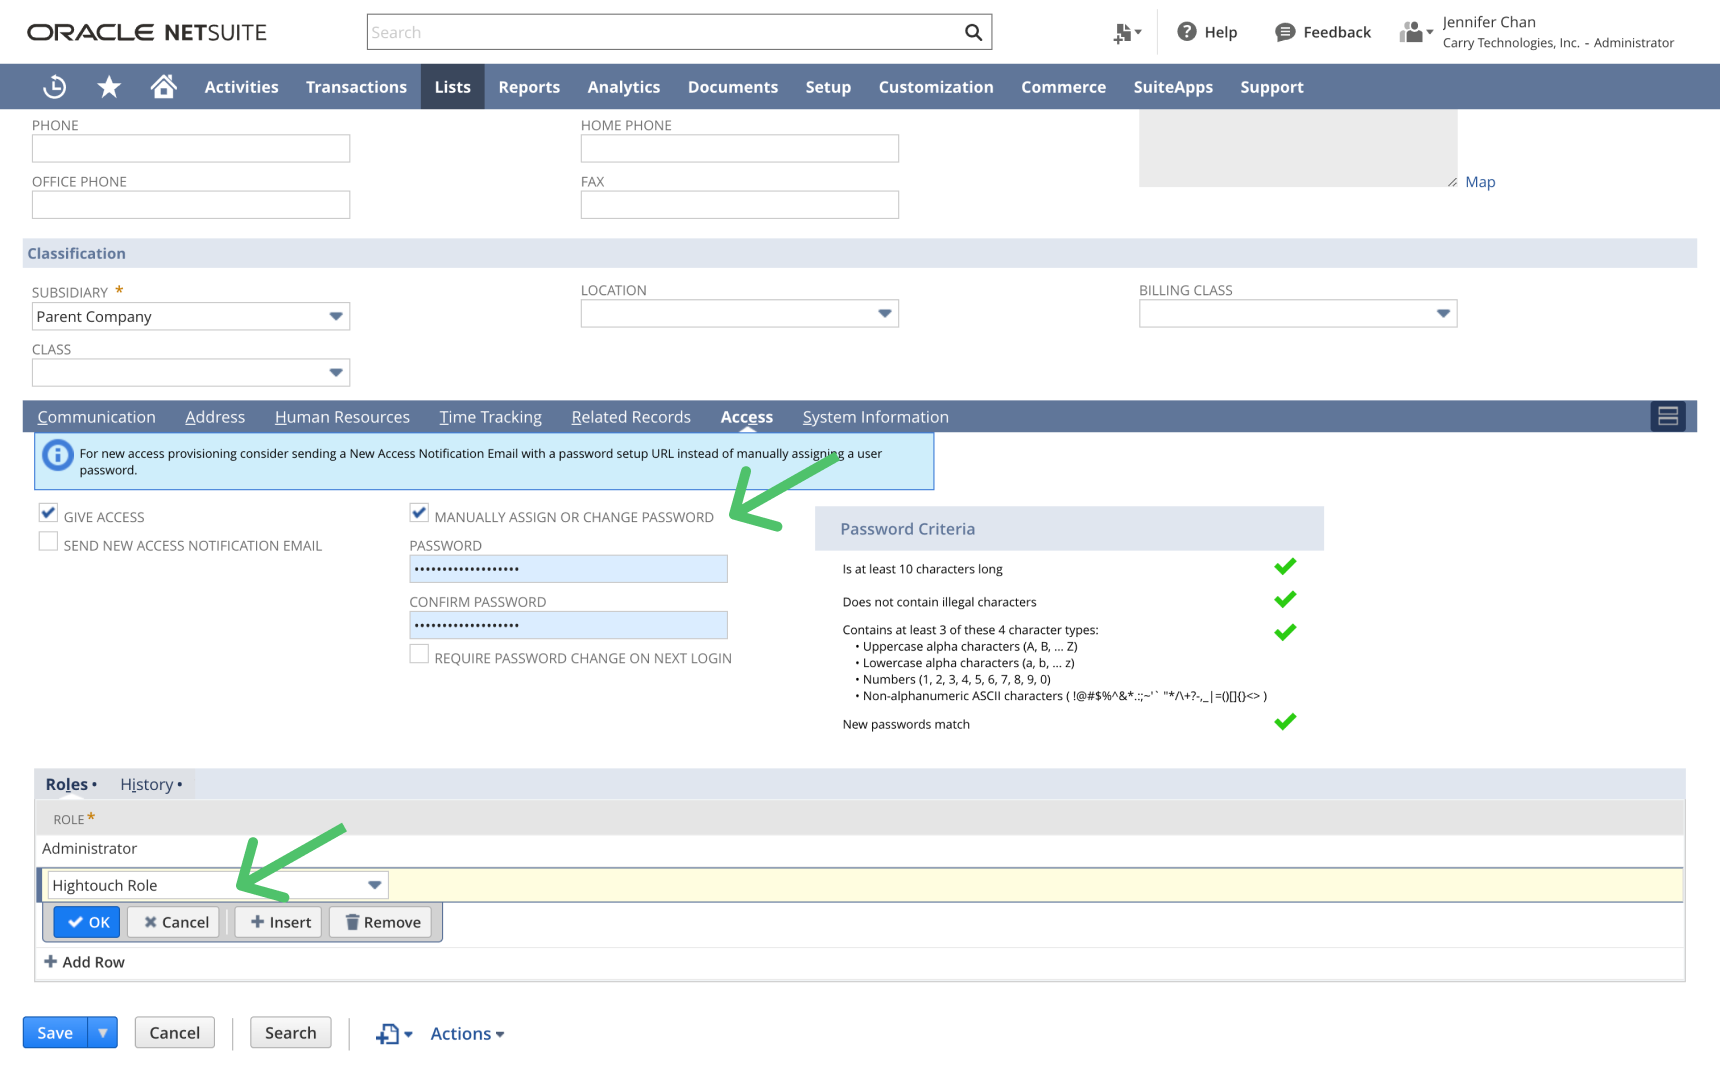Open the Commerce menu
1720x1075 pixels.
tap(1063, 87)
